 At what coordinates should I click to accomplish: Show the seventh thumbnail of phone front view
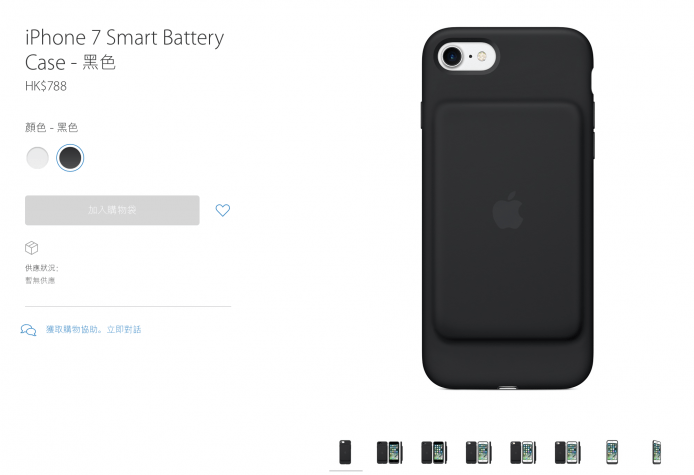click(612, 452)
